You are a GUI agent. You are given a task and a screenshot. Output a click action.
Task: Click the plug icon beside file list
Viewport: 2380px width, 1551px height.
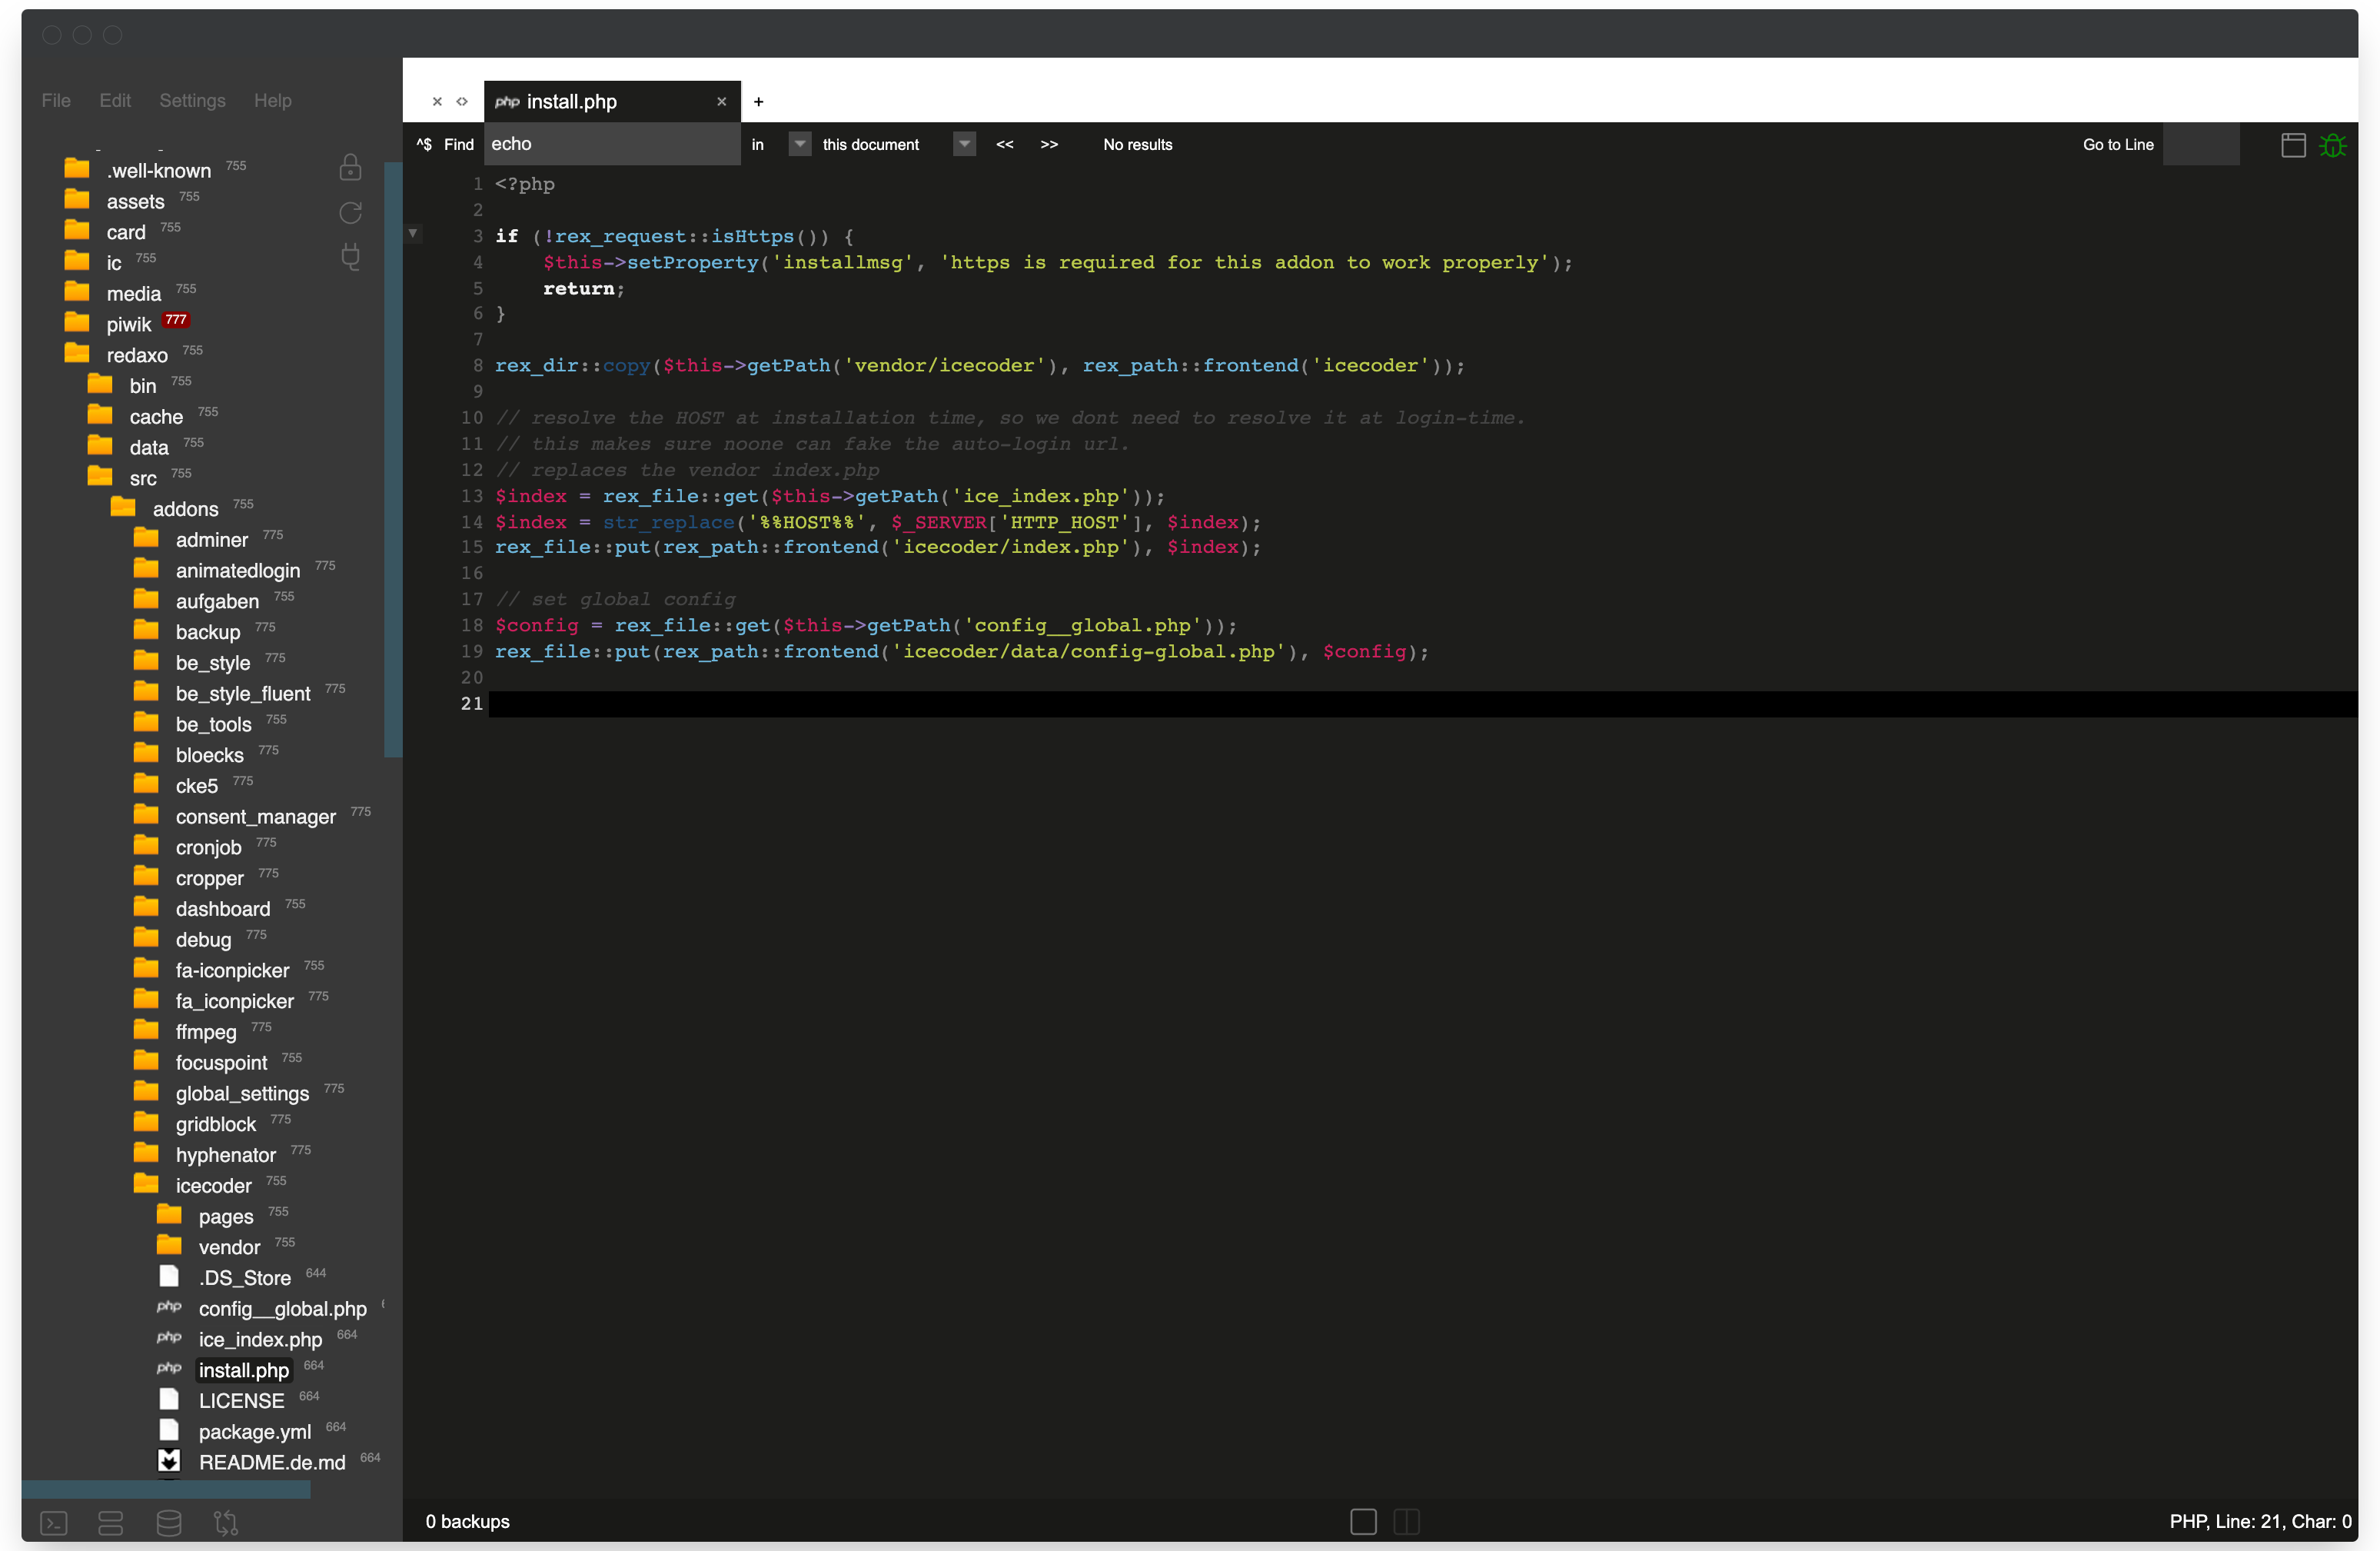click(x=350, y=256)
